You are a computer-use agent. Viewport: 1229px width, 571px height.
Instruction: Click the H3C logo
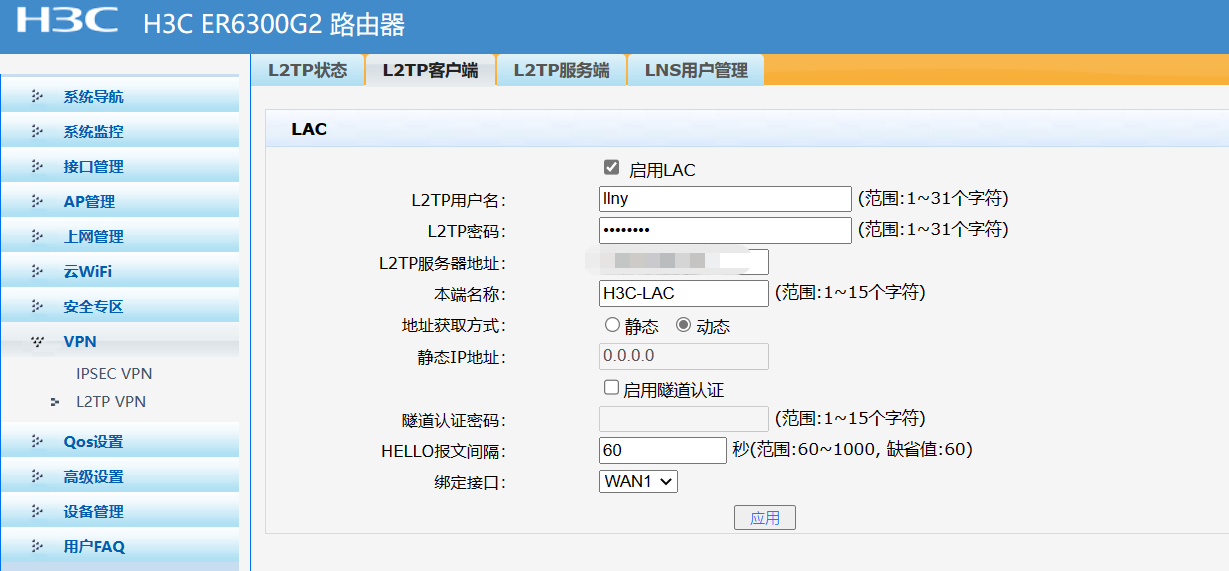click(x=66, y=21)
